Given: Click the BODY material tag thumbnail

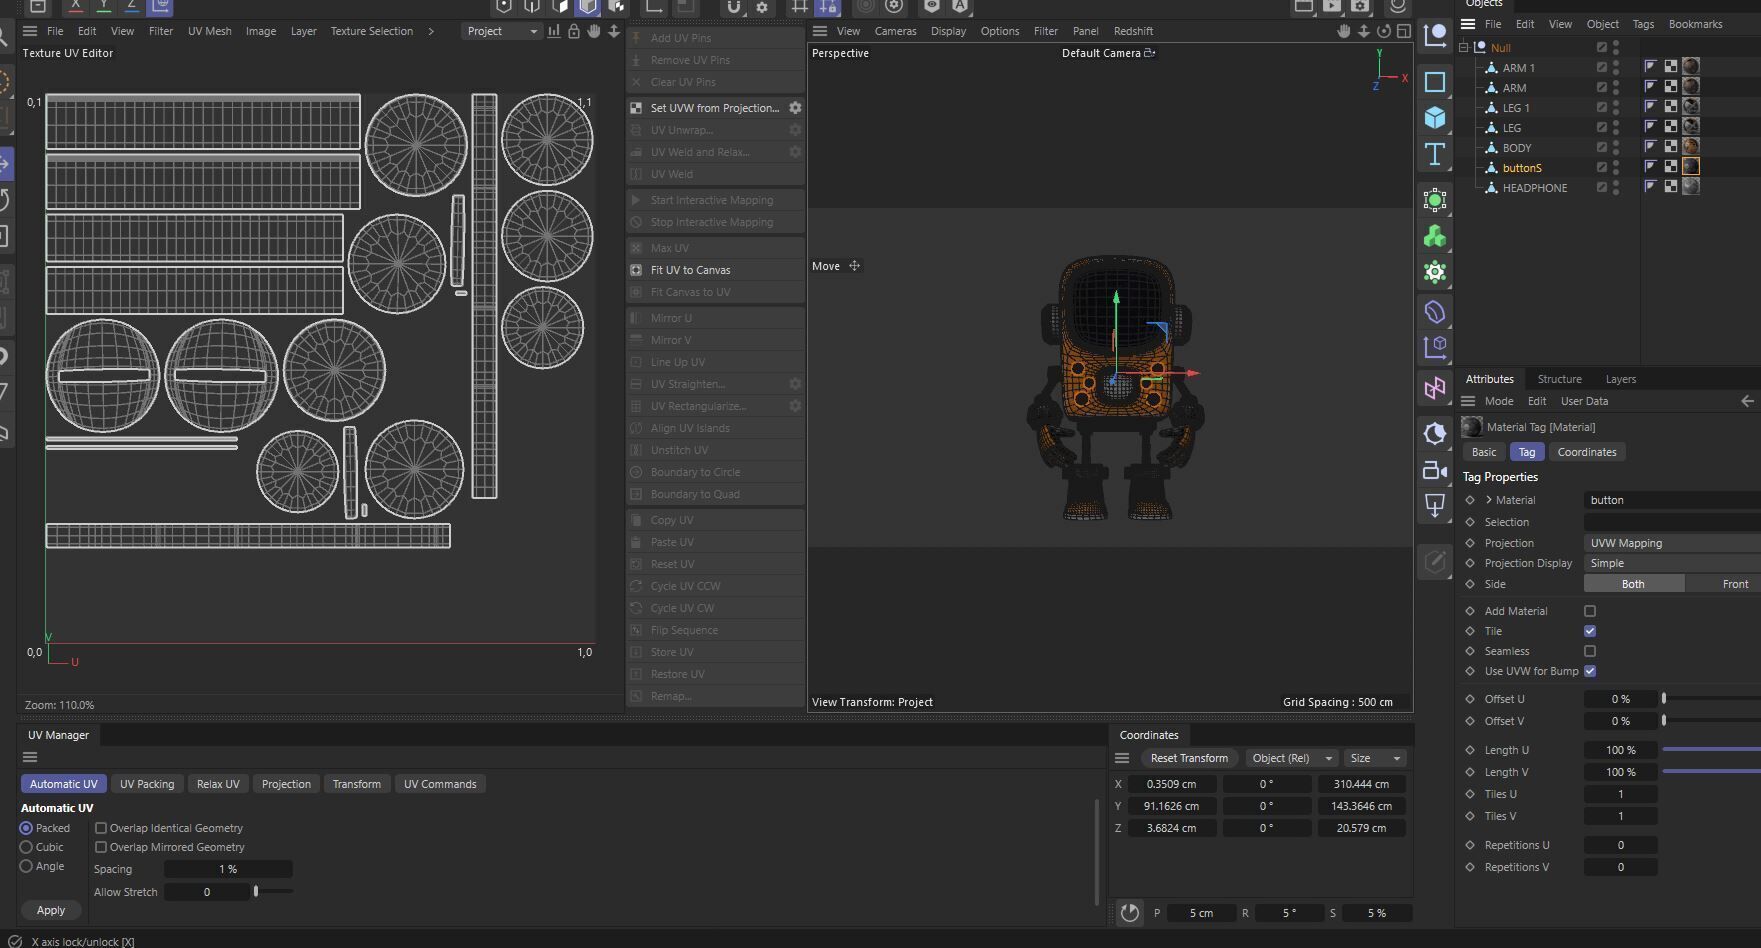Looking at the screenshot, I should coord(1691,147).
